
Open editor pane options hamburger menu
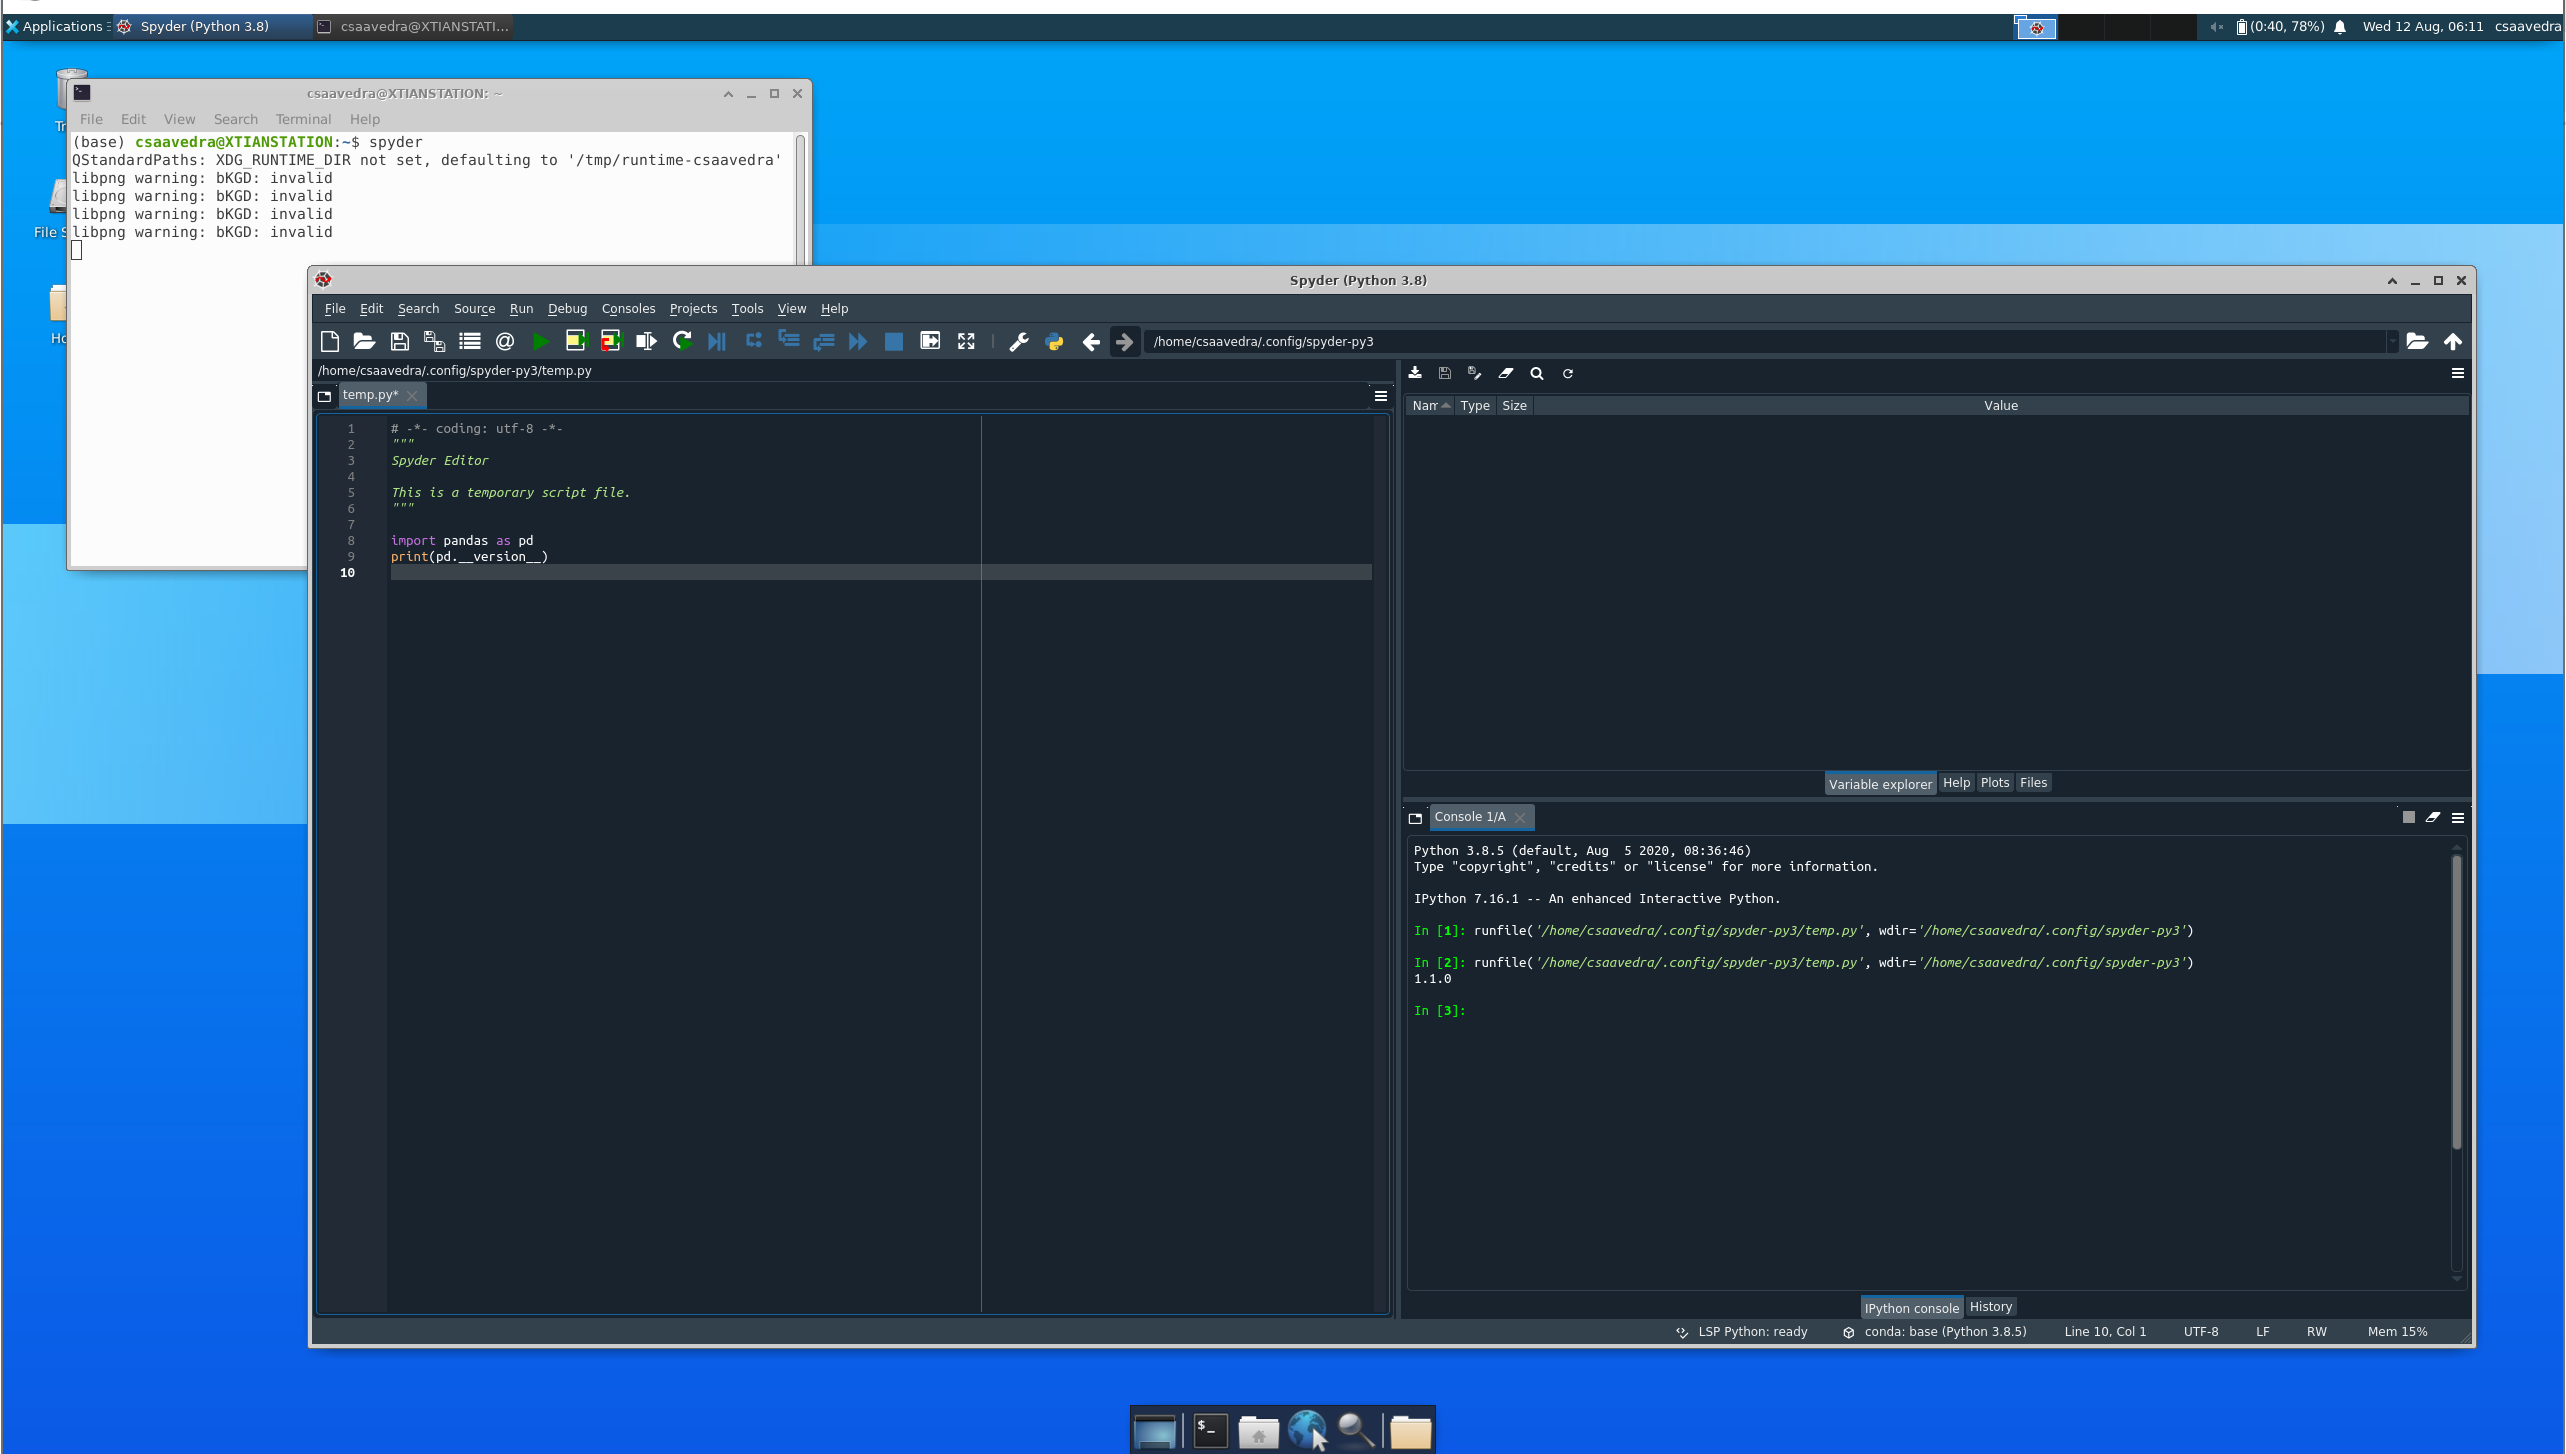click(1380, 396)
